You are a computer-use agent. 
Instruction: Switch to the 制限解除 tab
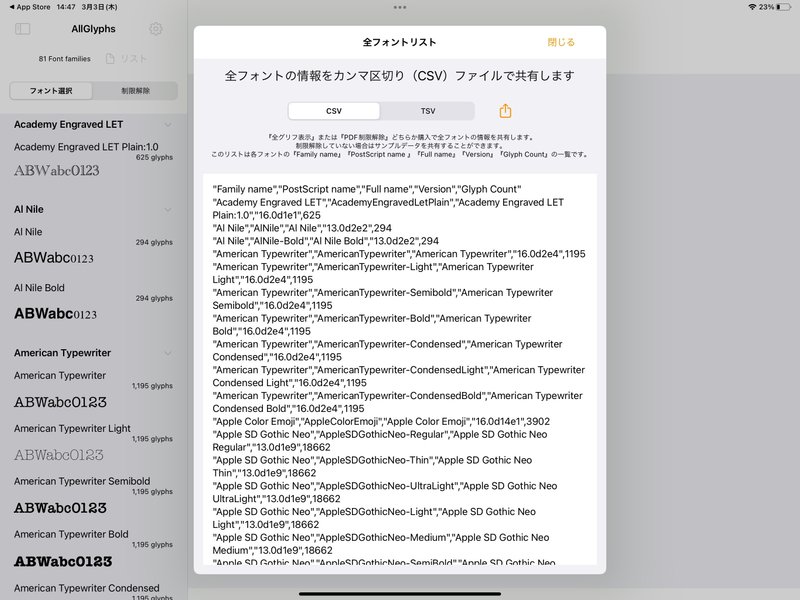(135, 91)
